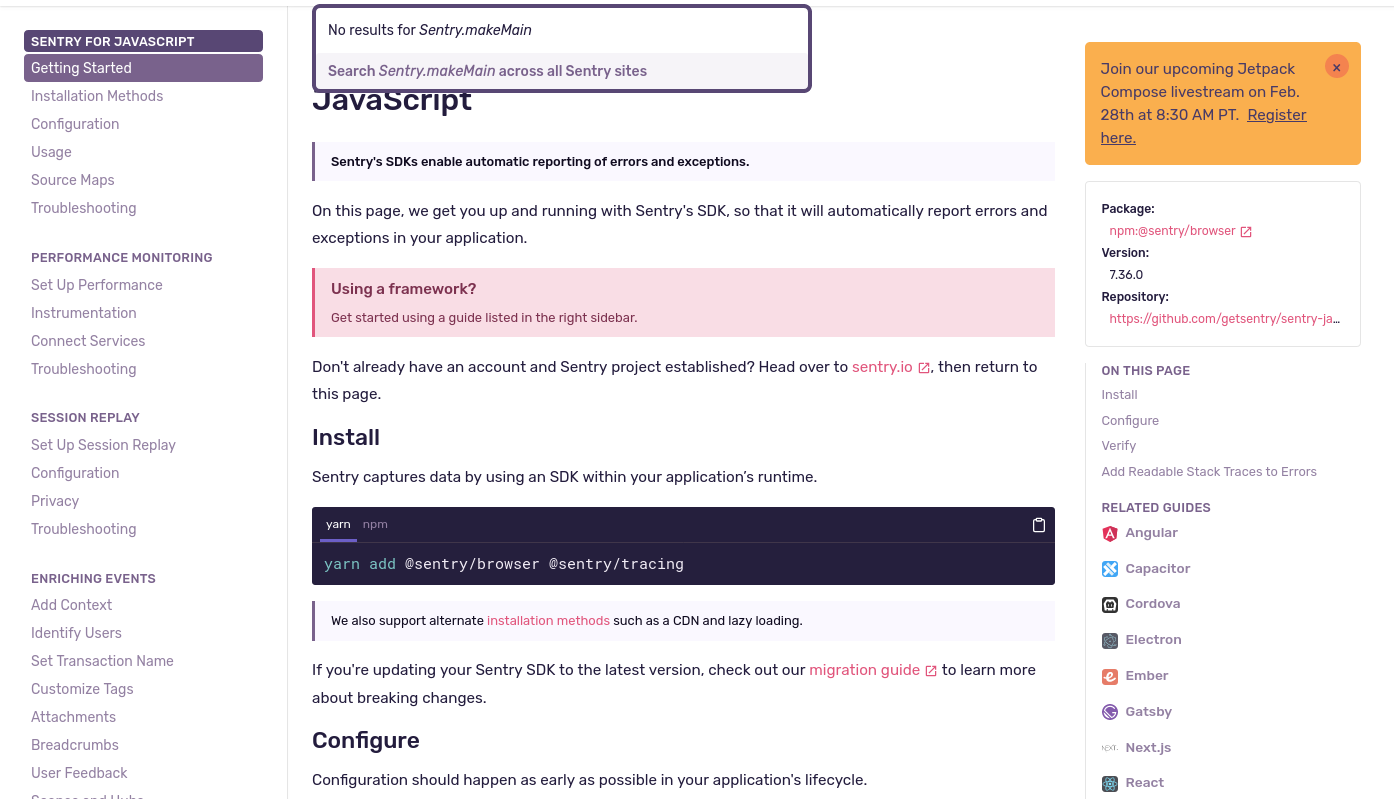1394x799 pixels.
Task: Follow the migration guide link
Action: click(x=866, y=670)
